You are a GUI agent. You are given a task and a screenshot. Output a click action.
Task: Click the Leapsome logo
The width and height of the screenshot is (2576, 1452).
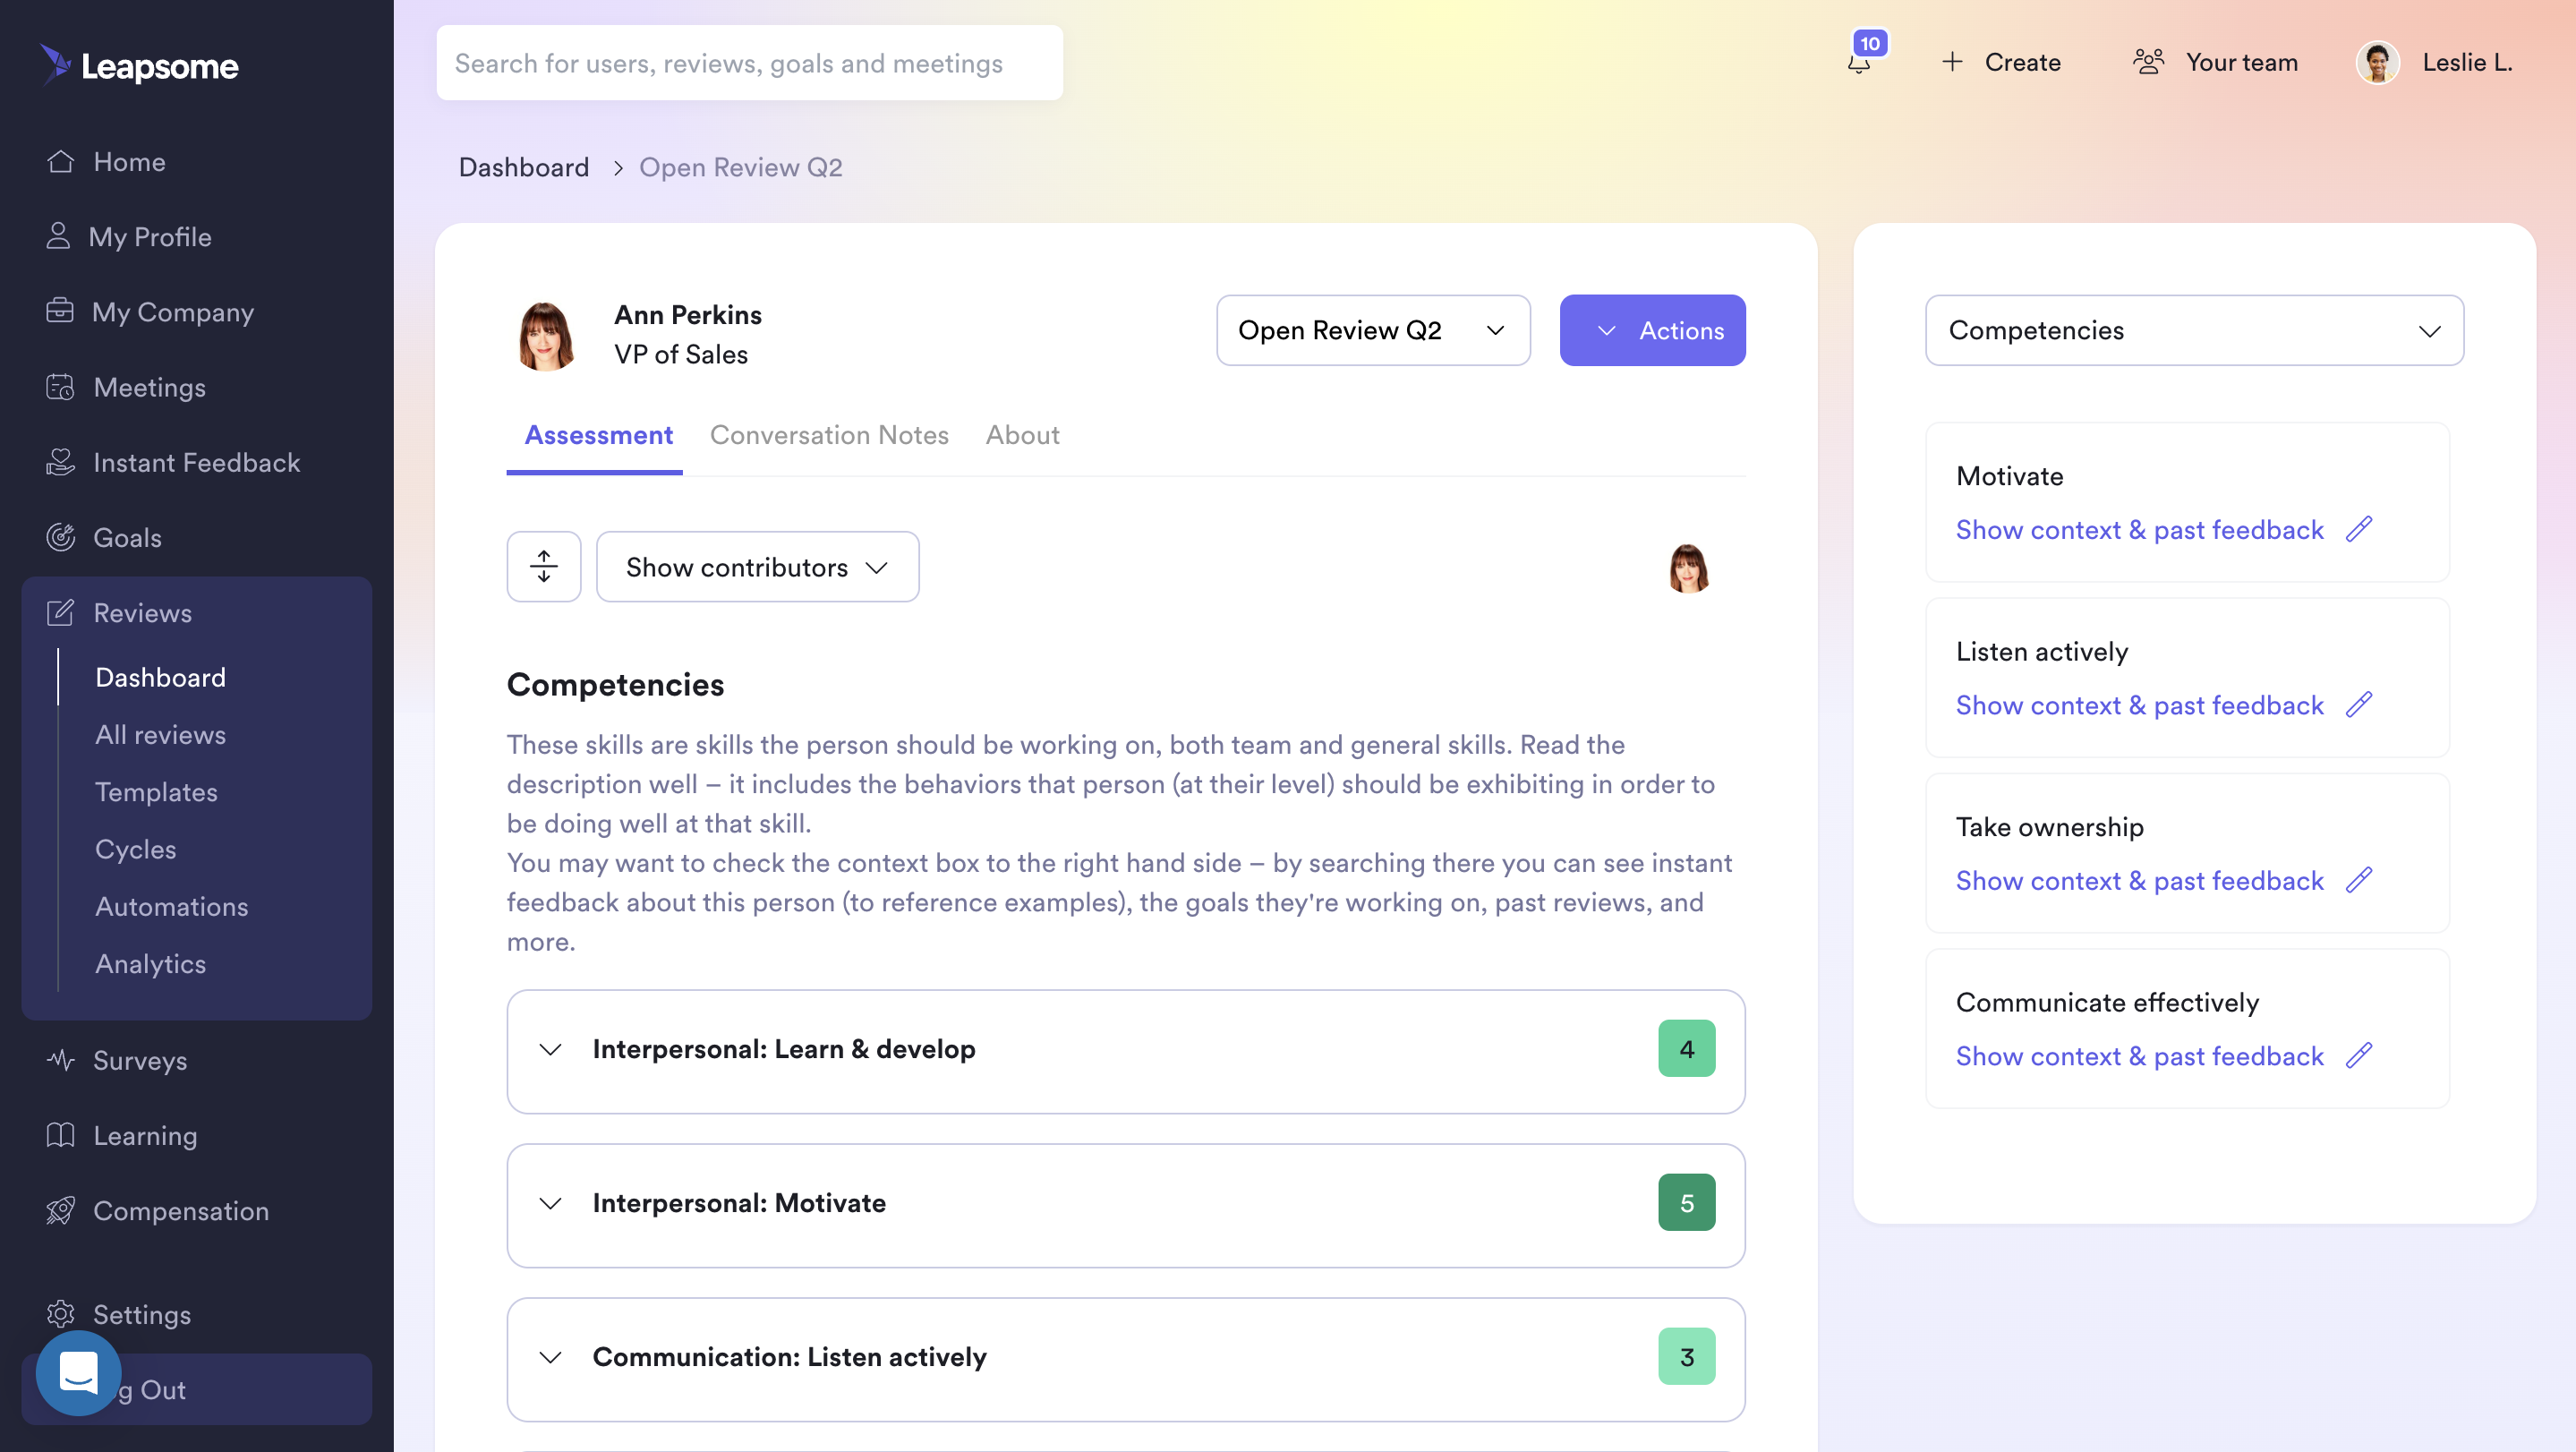click(139, 65)
